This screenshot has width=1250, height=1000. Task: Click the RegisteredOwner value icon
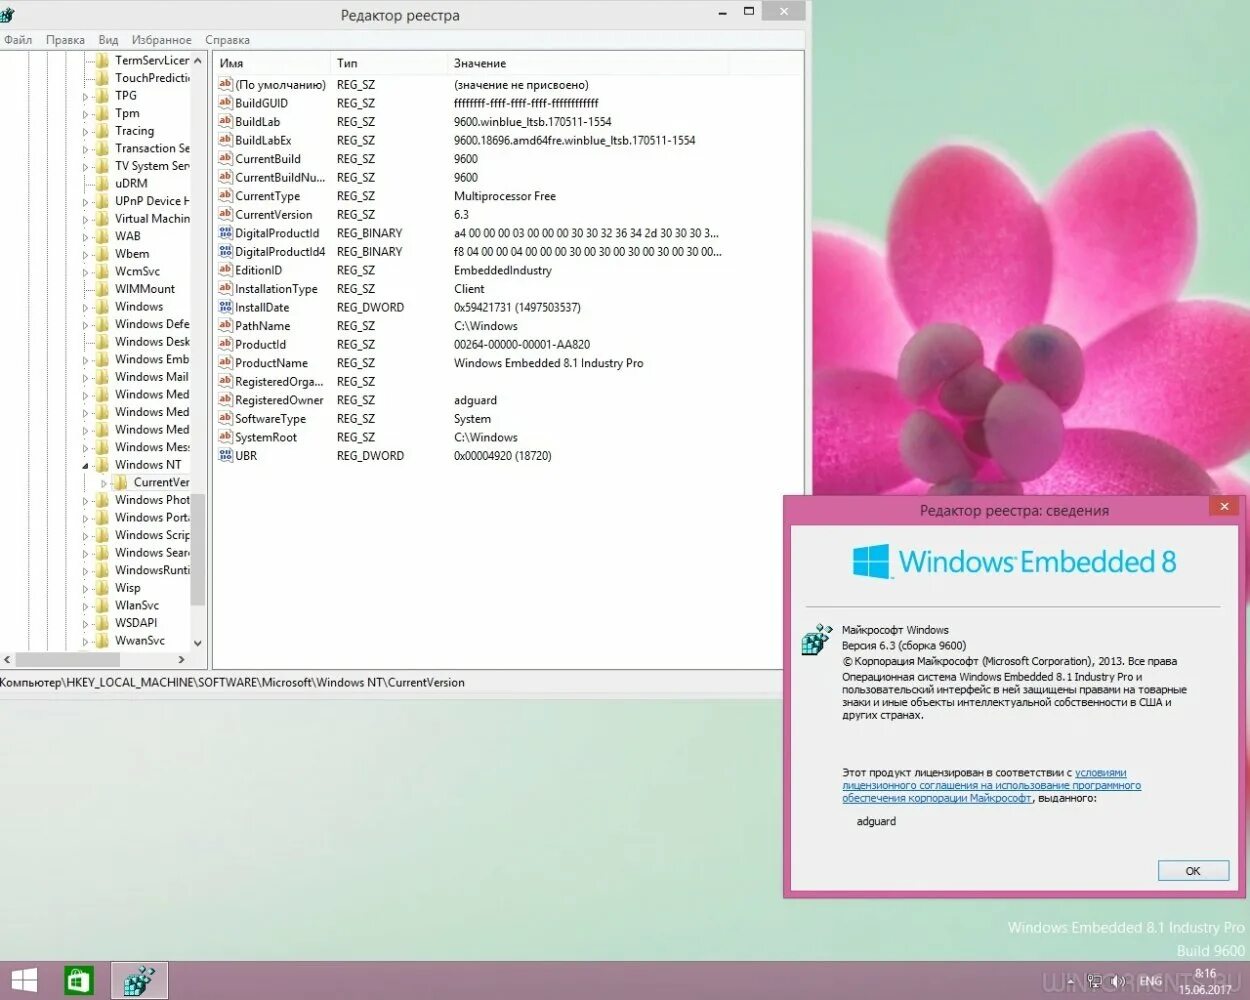pyautogui.click(x=226, y=400)
